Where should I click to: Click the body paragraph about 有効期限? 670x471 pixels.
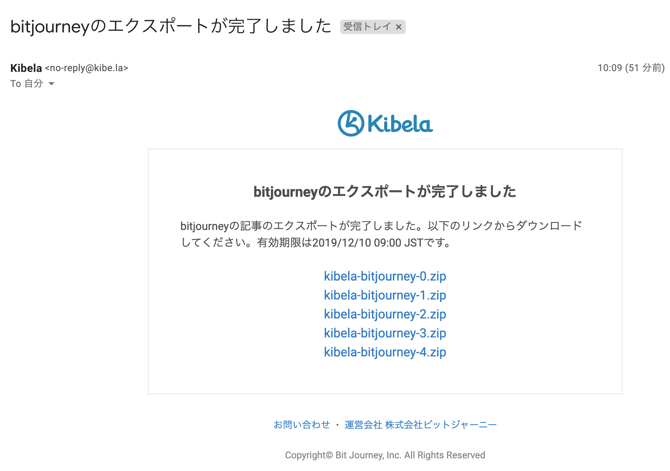pyautogui.click(x=381, y=234)
